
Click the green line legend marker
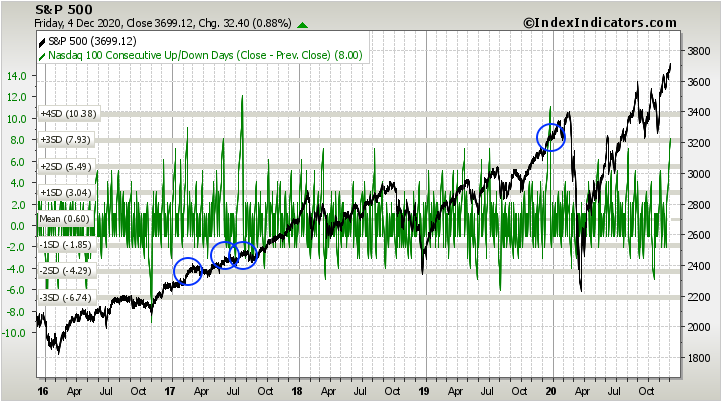click(42, 56)
